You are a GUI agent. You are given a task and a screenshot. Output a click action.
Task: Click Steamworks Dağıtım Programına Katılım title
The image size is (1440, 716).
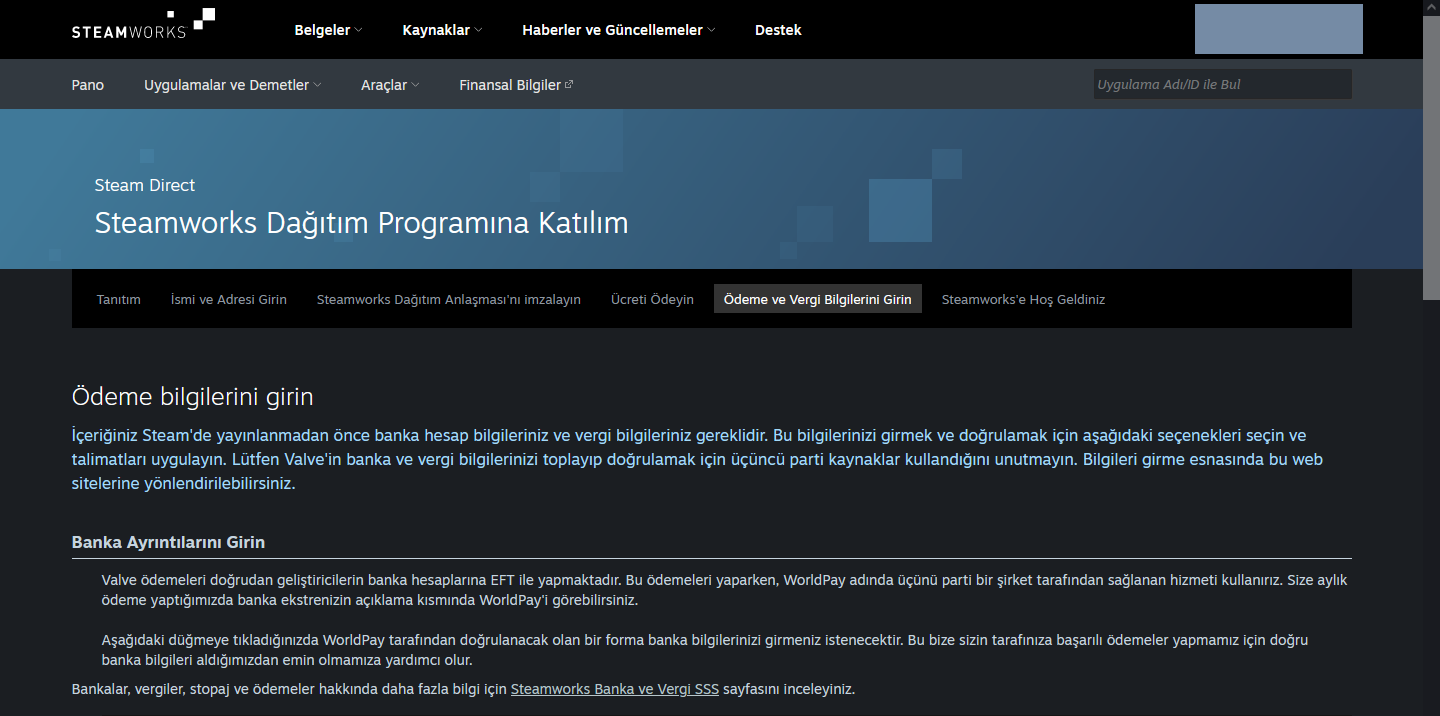[x=362, y=223]
